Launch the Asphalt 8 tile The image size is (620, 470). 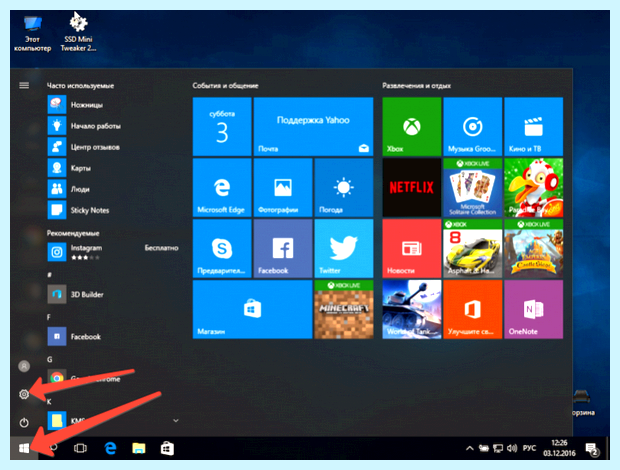pos(473,248)
